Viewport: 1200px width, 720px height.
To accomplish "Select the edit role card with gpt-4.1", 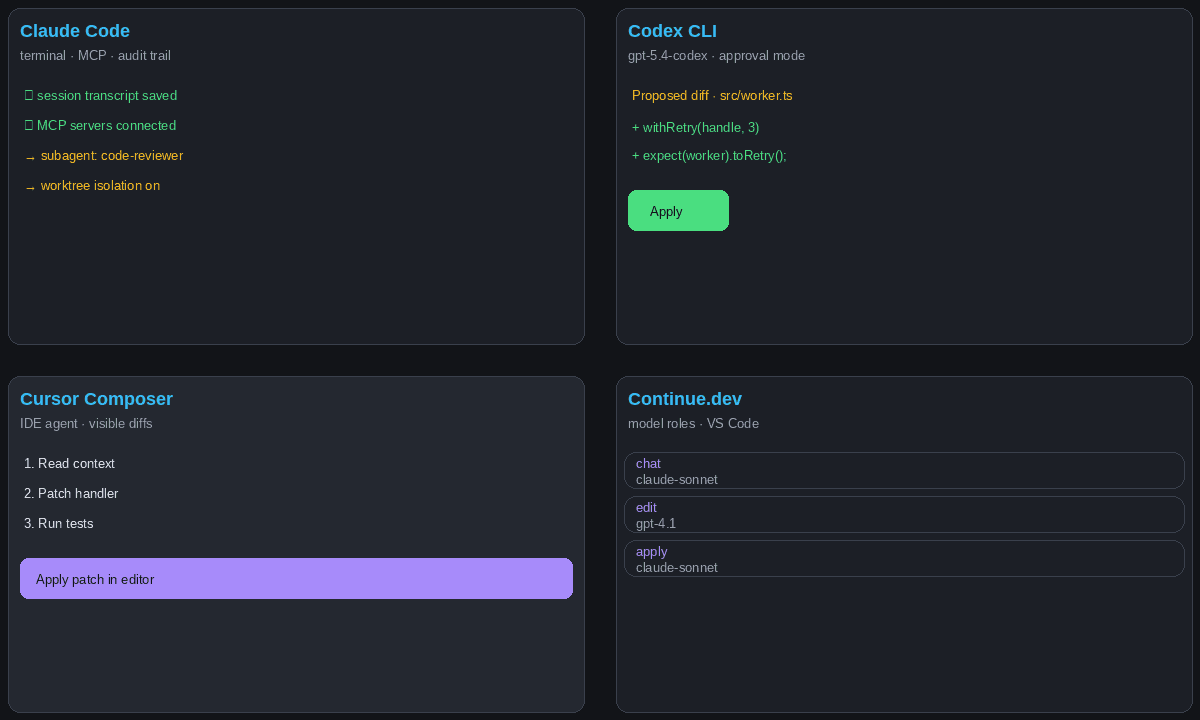I will 904,515.
